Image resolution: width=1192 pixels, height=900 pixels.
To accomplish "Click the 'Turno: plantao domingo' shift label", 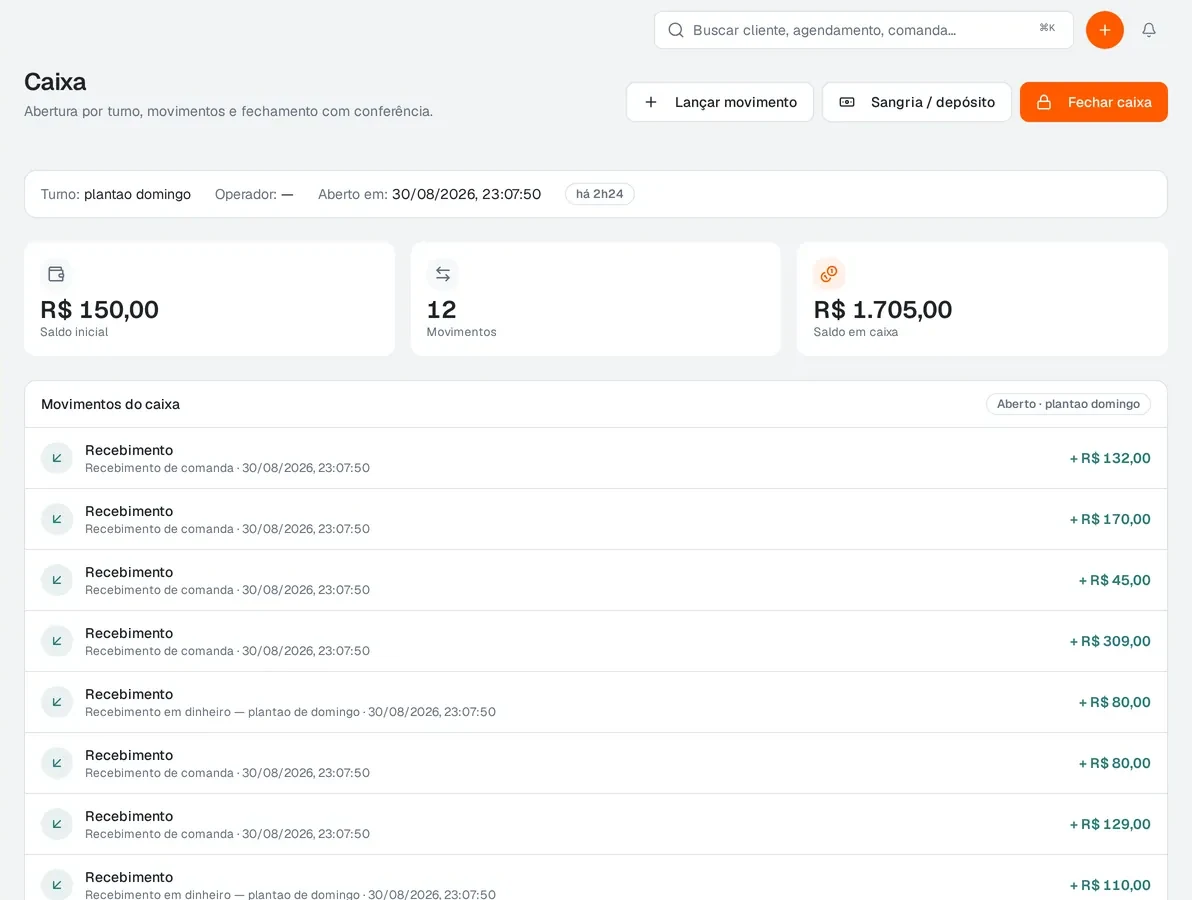I will click(x=116, y=194).
